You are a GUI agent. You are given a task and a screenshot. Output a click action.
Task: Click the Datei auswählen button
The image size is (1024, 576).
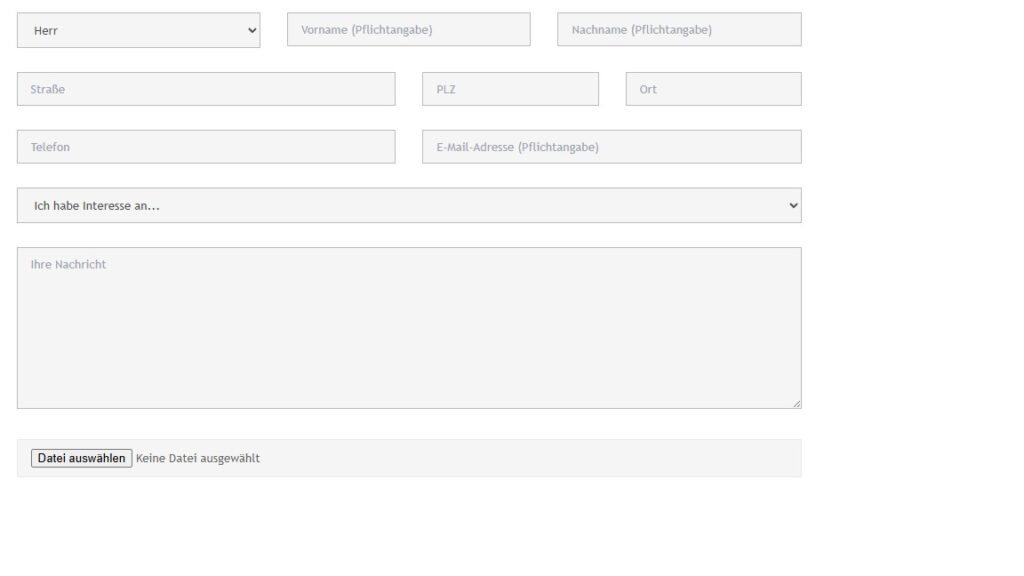(x=82, y=458)
